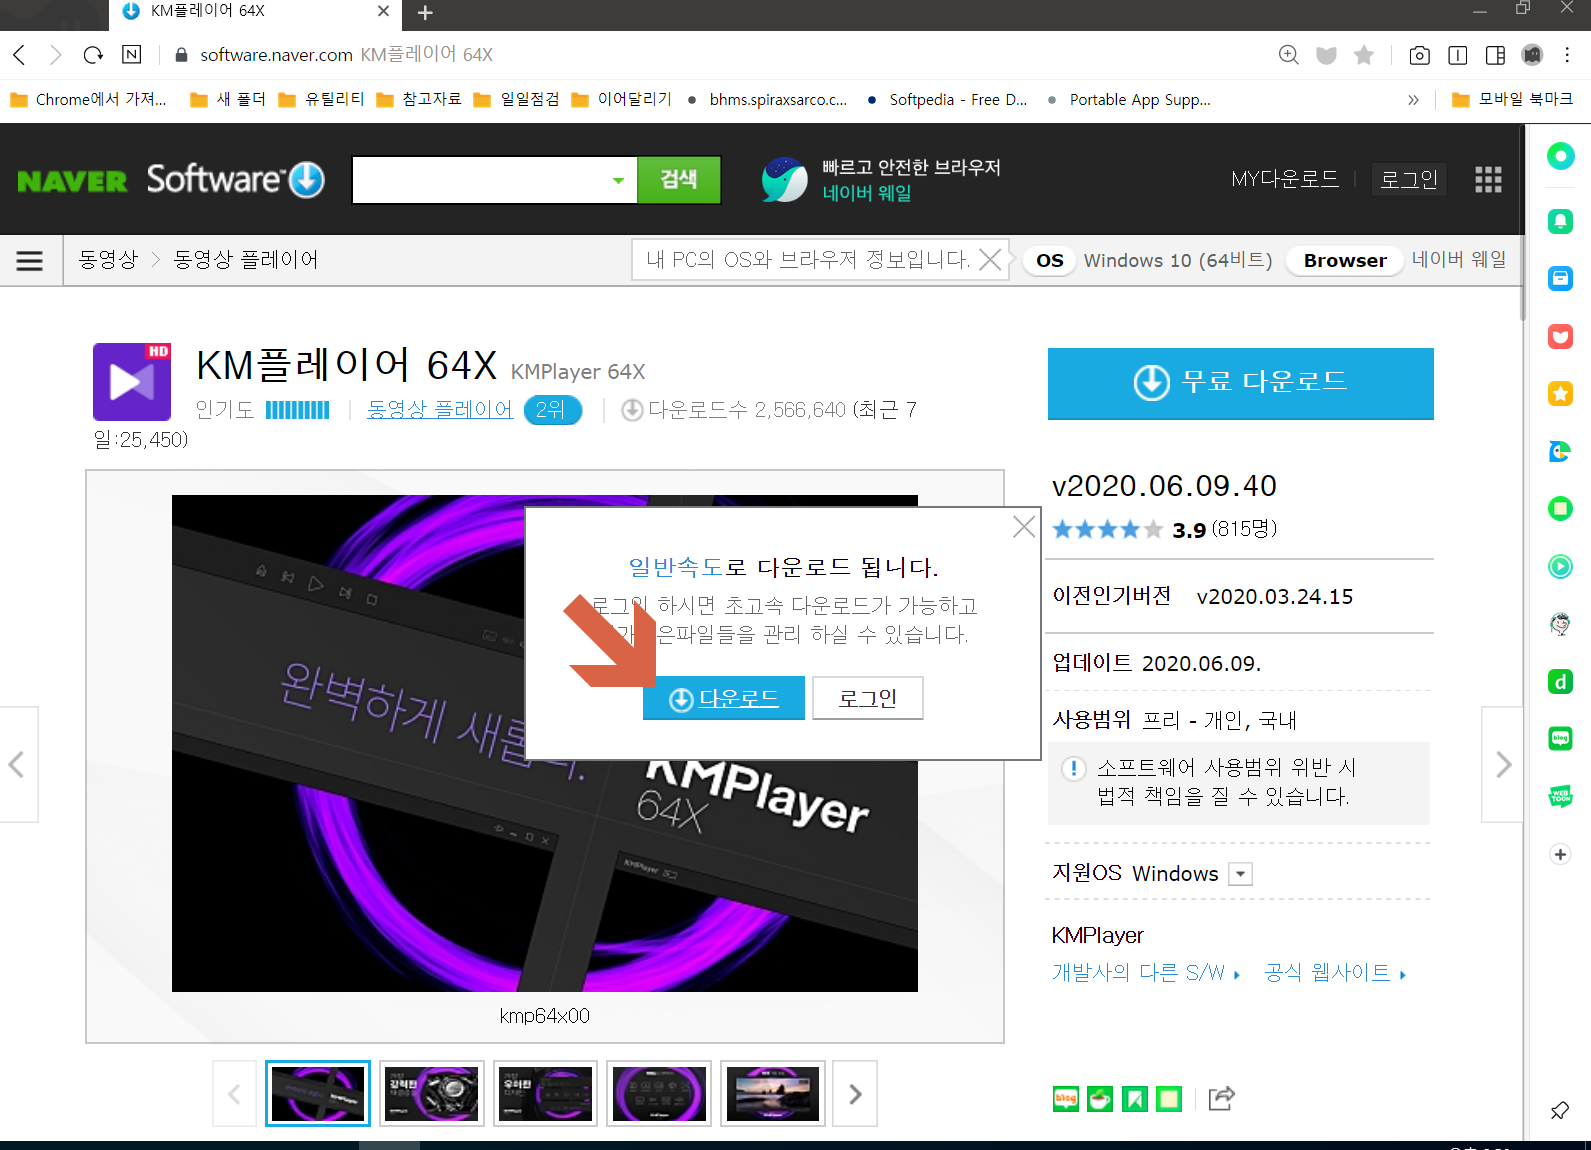Open the green d dictionary sidebar icon
The image size is (1591, 1150).
1560,682
